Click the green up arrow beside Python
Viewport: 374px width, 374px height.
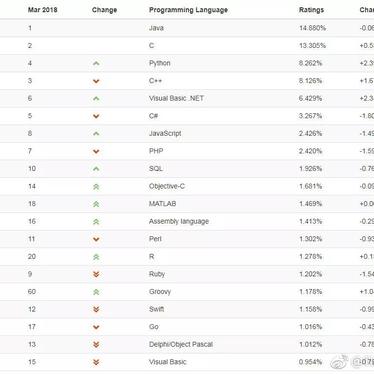click(x=96, y=63)
